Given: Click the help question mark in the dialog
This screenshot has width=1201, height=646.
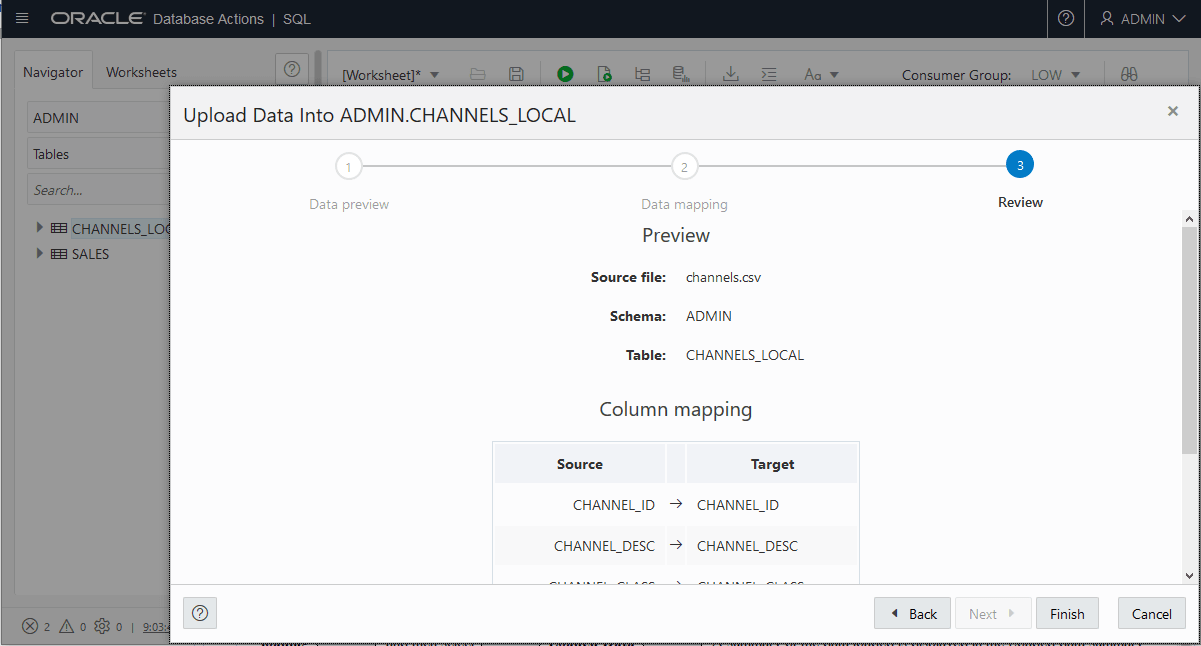Looking at the screenshot, I should [199, 612].
